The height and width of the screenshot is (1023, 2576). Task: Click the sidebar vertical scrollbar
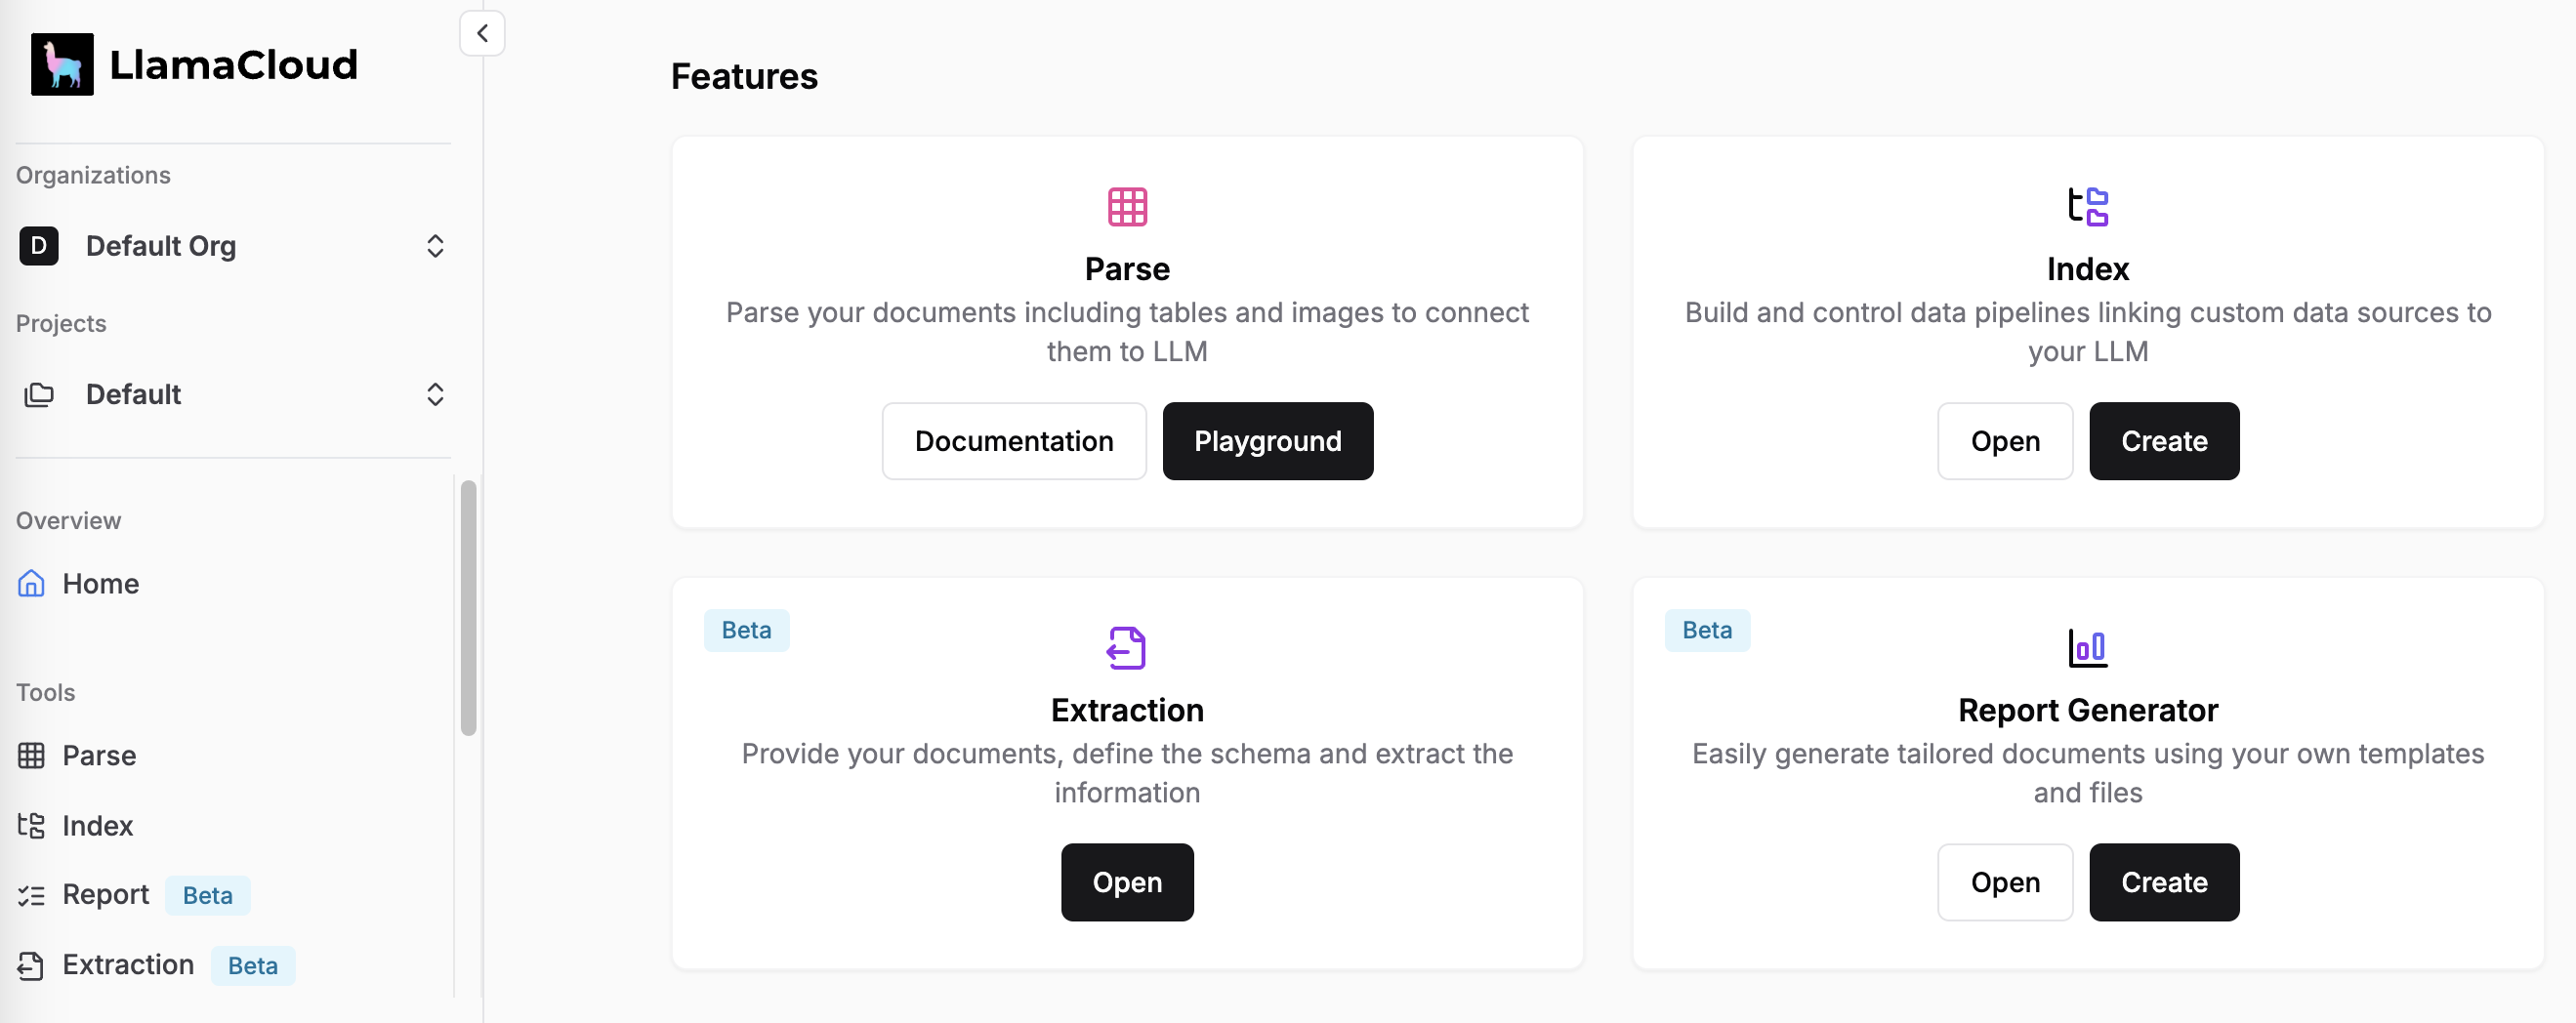coord(468,608)
